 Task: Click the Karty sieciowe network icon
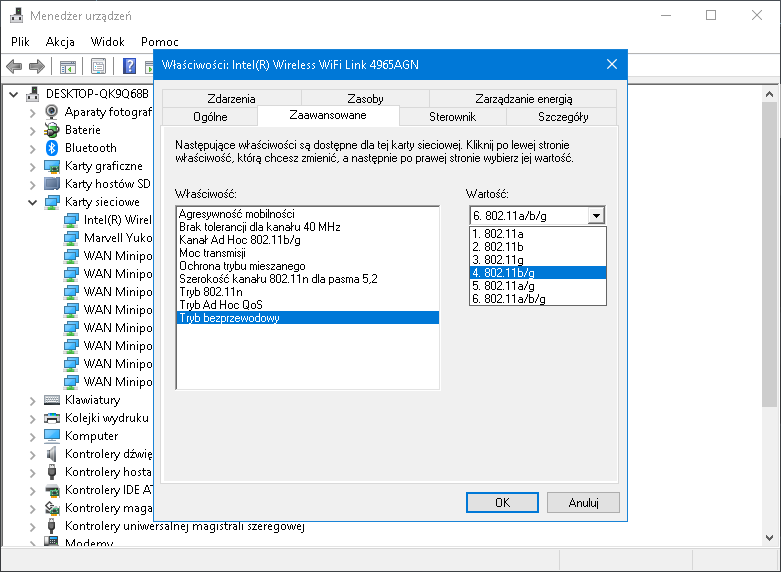pos(52,202)
